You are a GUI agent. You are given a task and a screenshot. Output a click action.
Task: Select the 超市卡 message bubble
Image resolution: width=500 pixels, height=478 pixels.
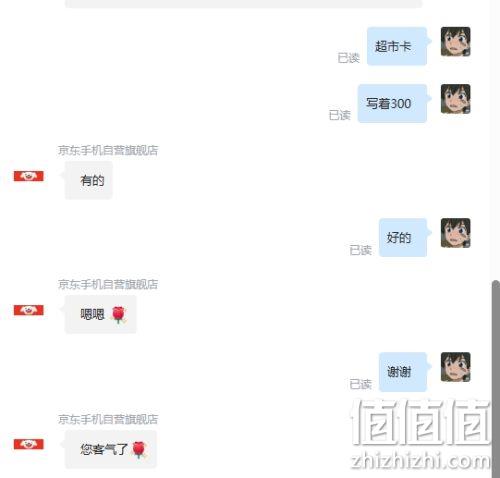click(x=397, y=46)
